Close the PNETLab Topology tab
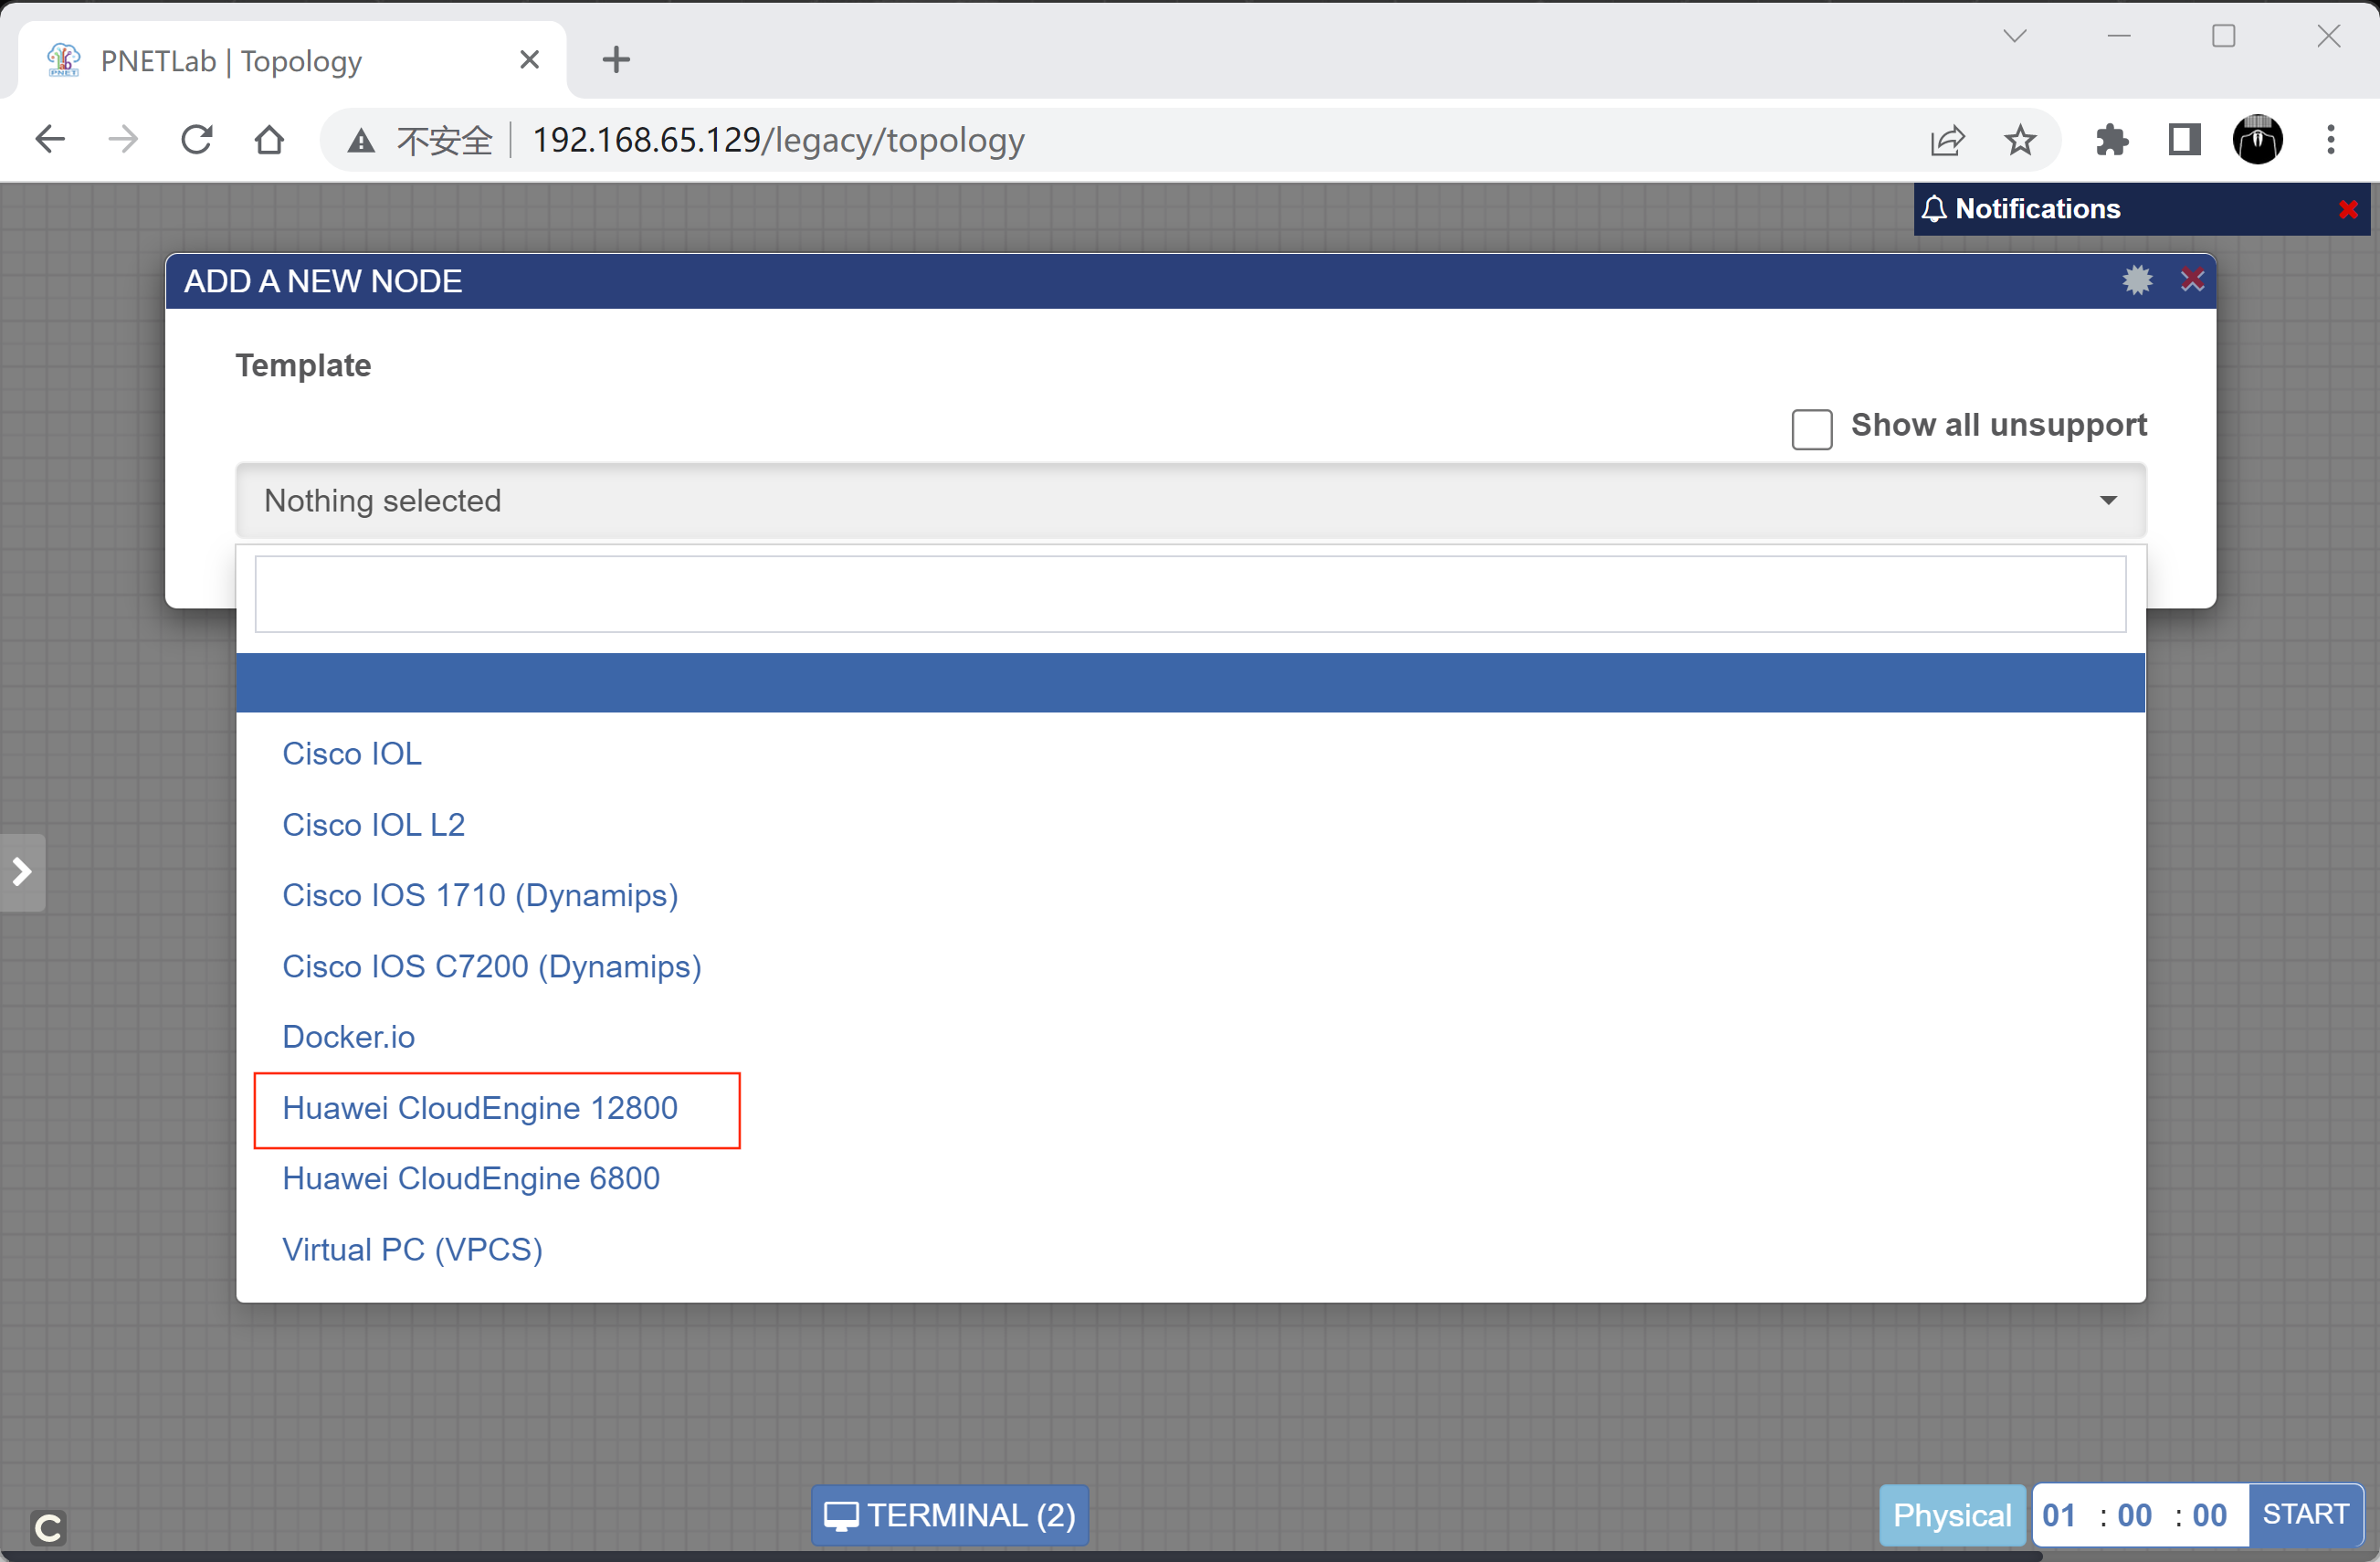The height and width of the screenshot is (1562, 2380). pos(530,60)
